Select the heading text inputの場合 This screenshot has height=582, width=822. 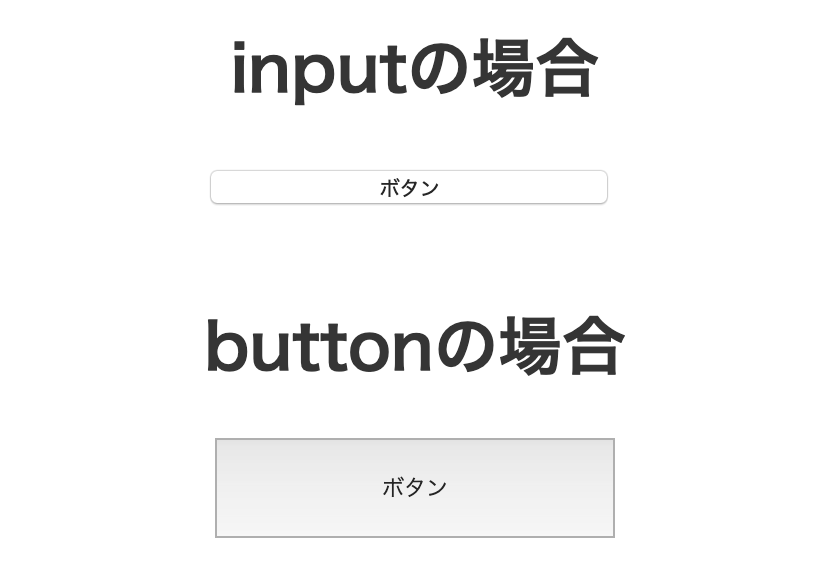(x=411, y=68)
